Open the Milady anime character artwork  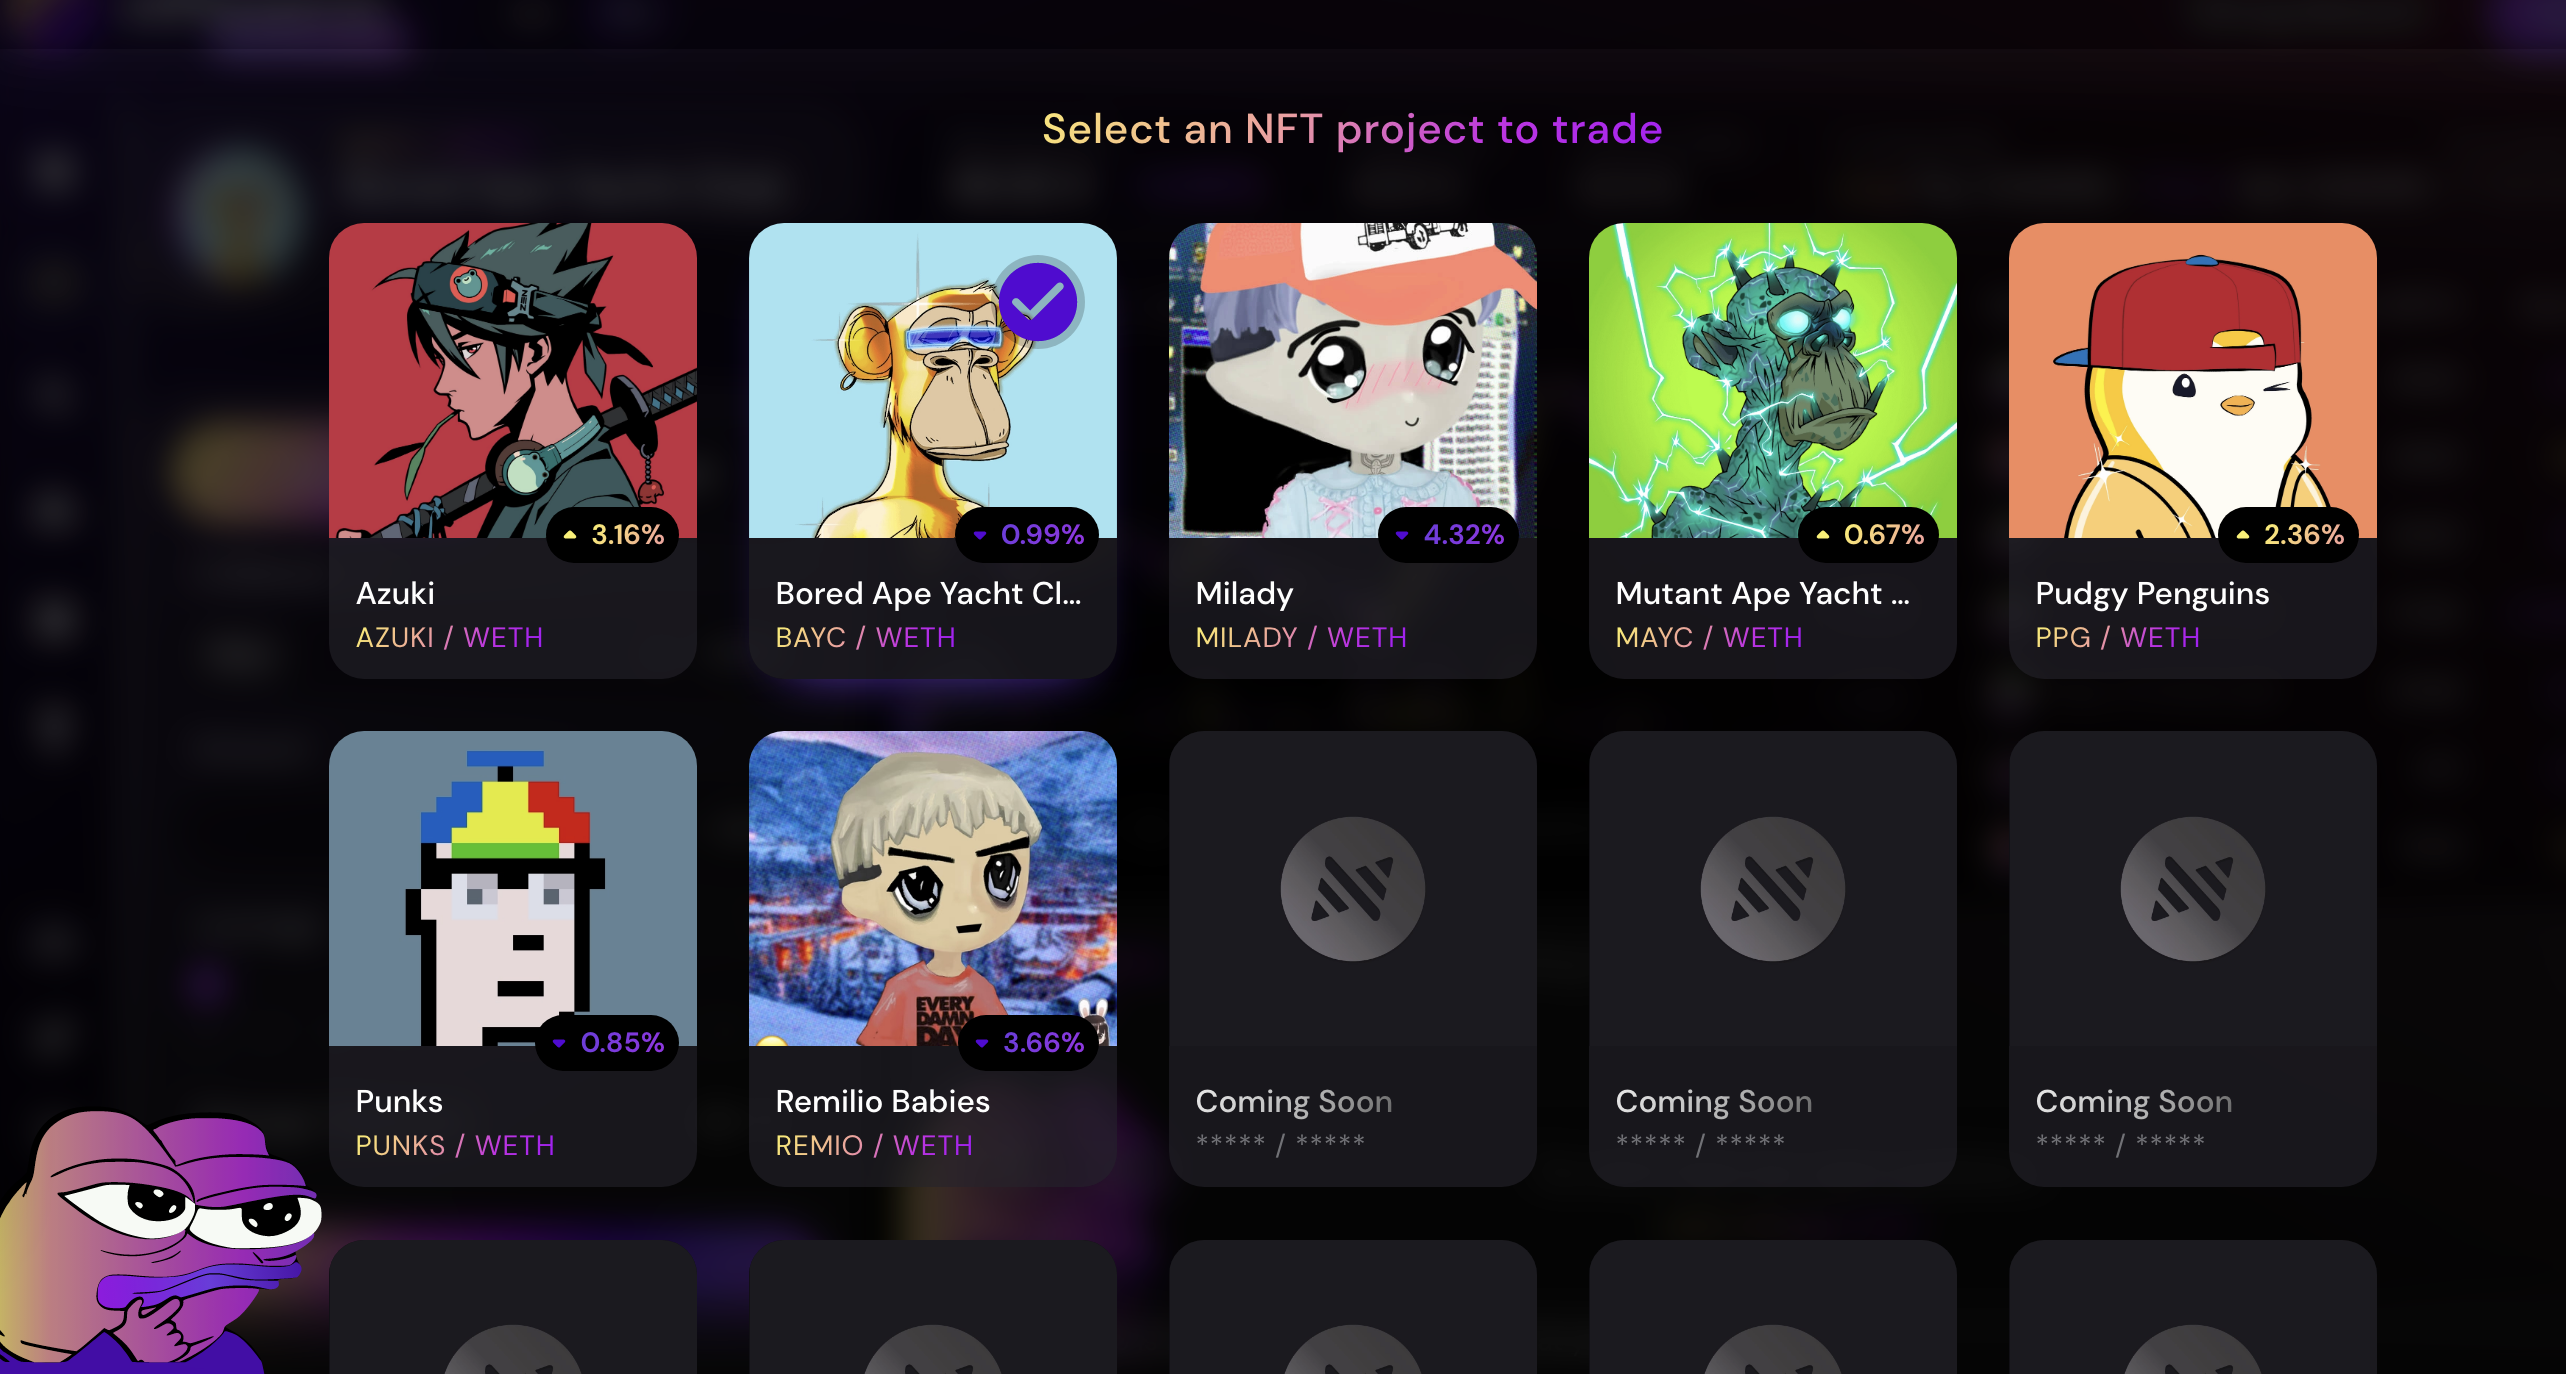(x=1352, y=380)
